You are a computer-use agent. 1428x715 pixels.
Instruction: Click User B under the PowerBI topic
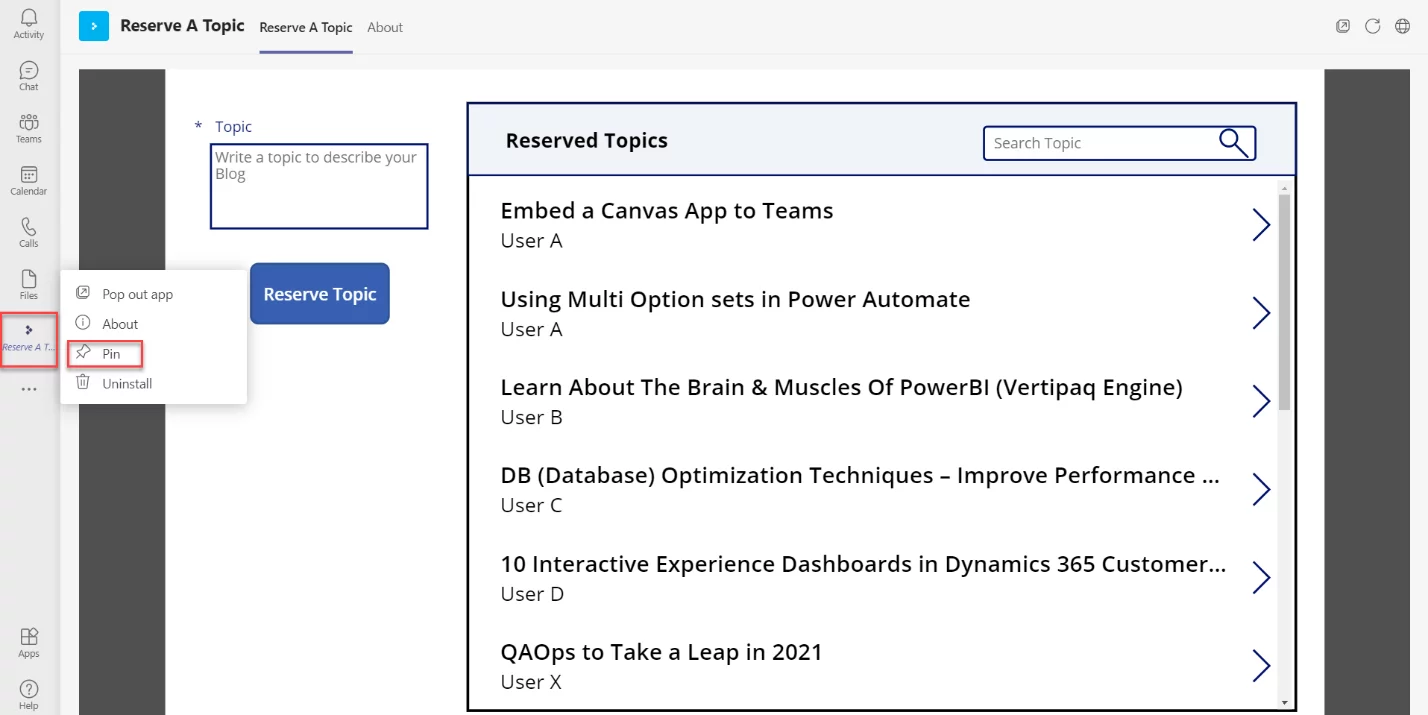coord(532,418)
